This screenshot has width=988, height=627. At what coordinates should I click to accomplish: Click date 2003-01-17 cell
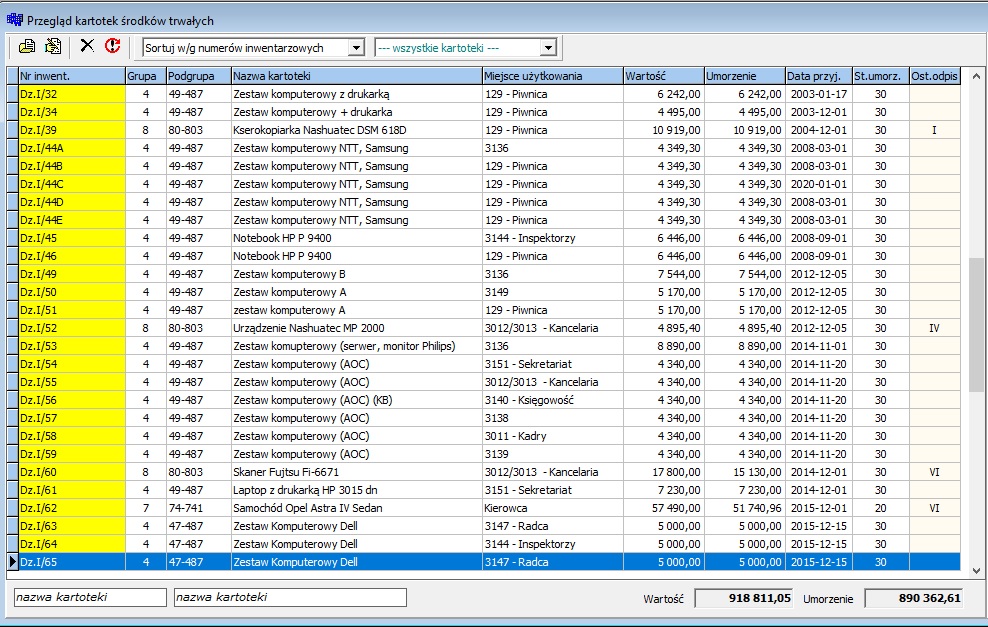819,94
